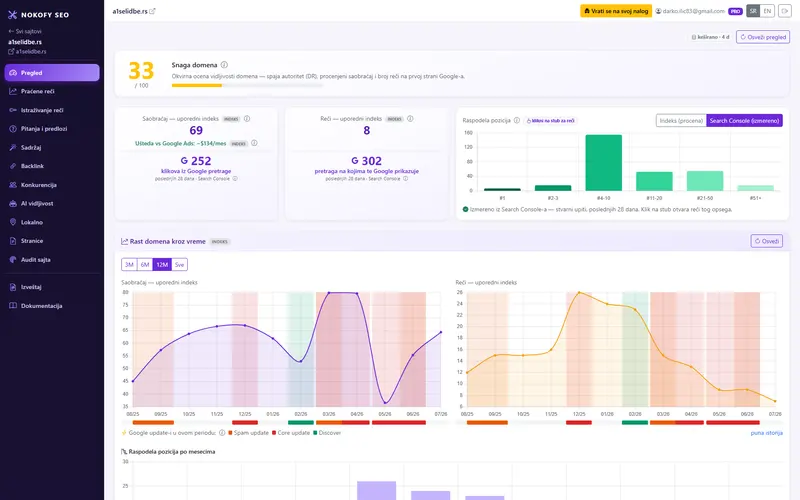Open the Pregled dashboard icon in sidebar

[13, 73]
